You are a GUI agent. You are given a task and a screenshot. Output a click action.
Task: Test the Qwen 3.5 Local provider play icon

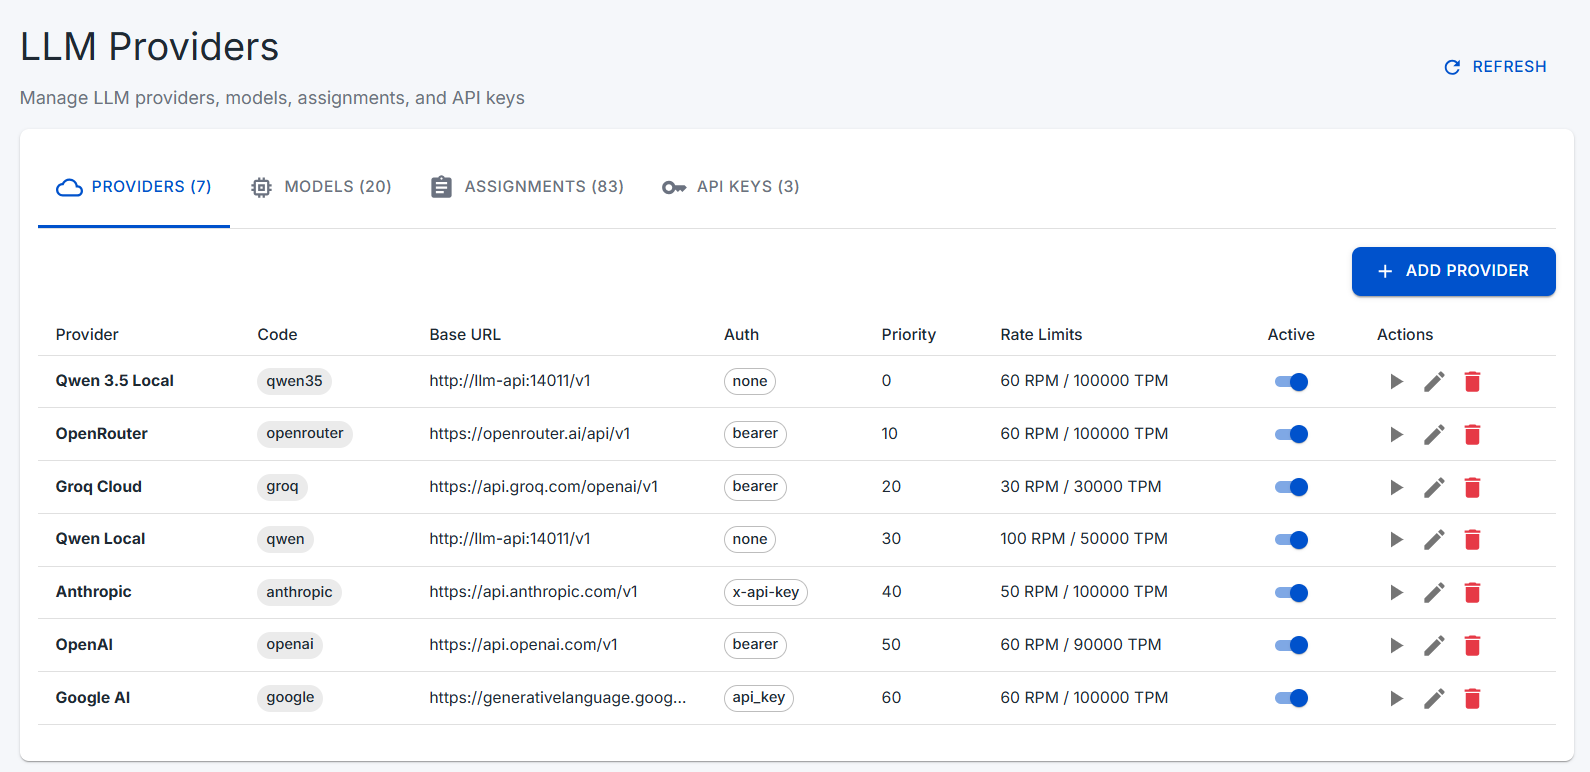pyautogui.click(x=1396, y=382)
